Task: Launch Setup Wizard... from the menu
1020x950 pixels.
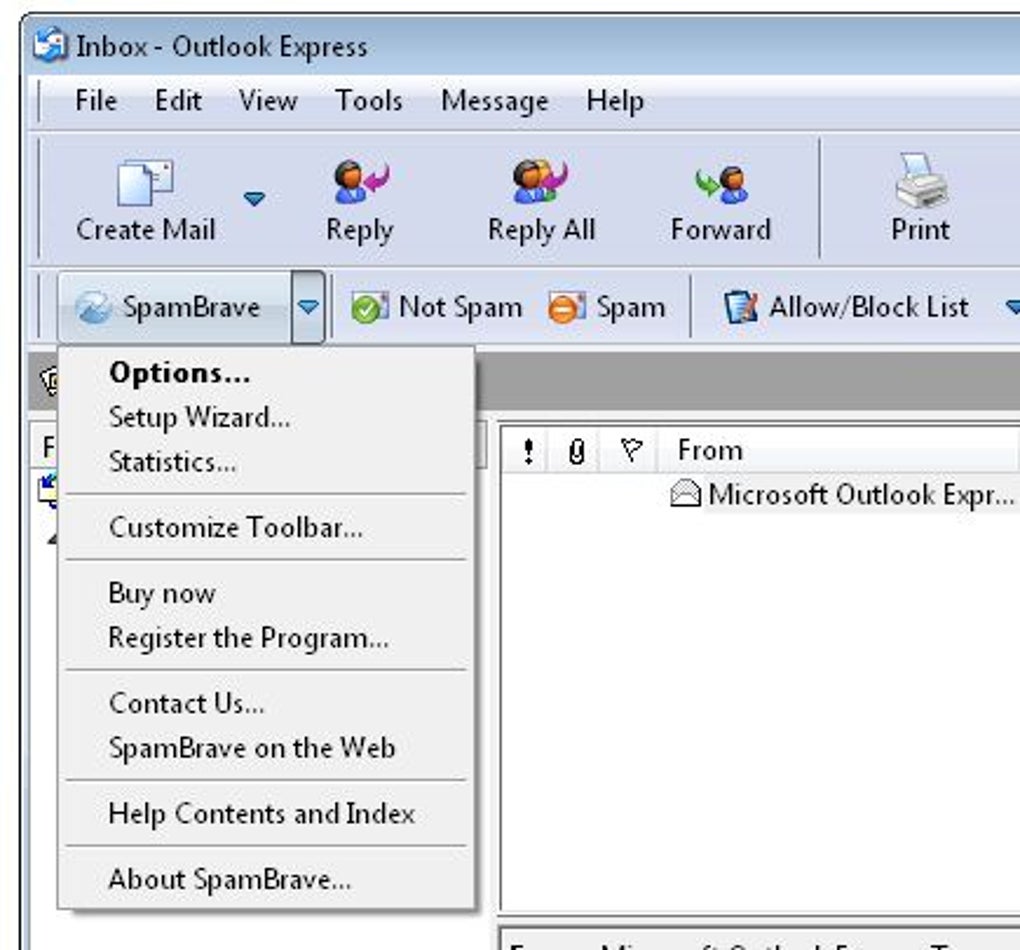Action: 267,417
